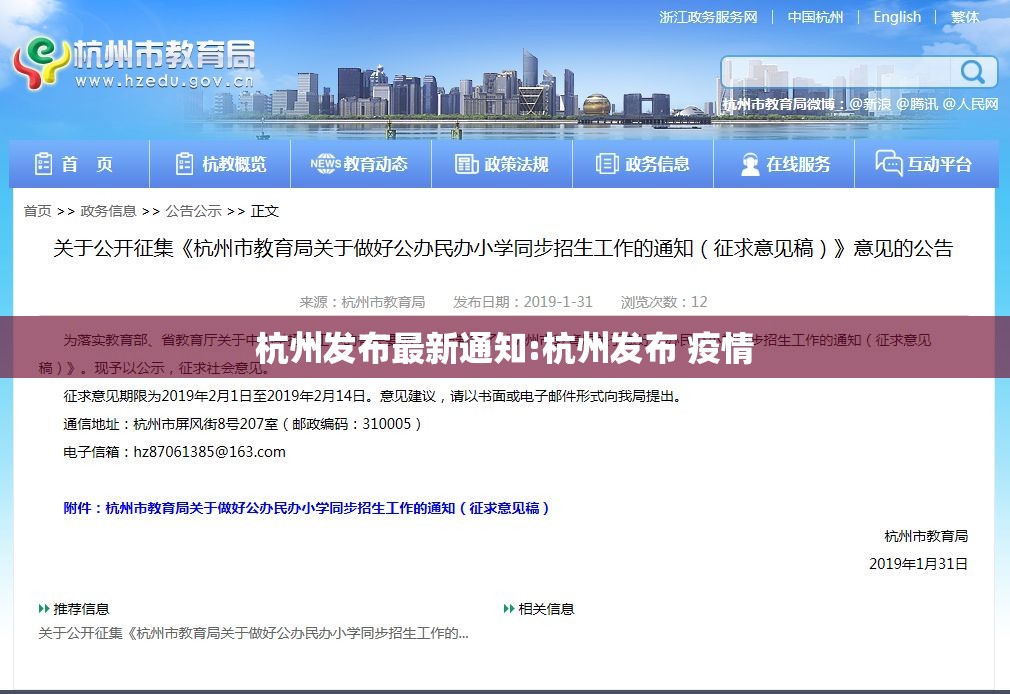This screenshot has height=694, width=1010.
Task: Open the 政务信息 navigation tab
Action: (643, 164)
